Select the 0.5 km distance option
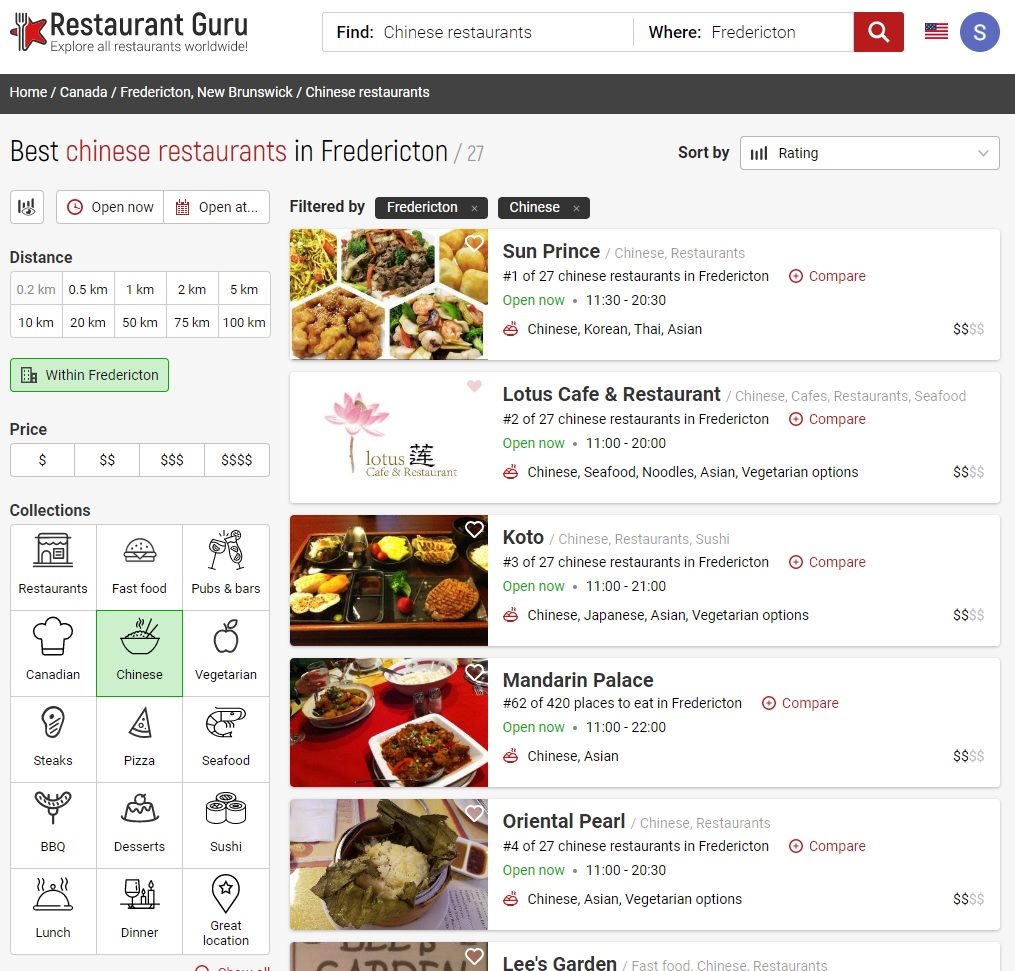Image resolution: width=1015 pixels, height=971 pixels. coord(88,289)
